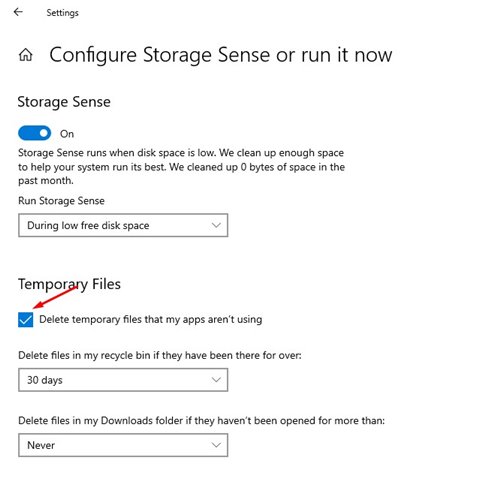This screenshot has height=481, width=500.
Task: Click 'Delete temporary files that my apps aren't using' text
Action: tap(151, 319)
